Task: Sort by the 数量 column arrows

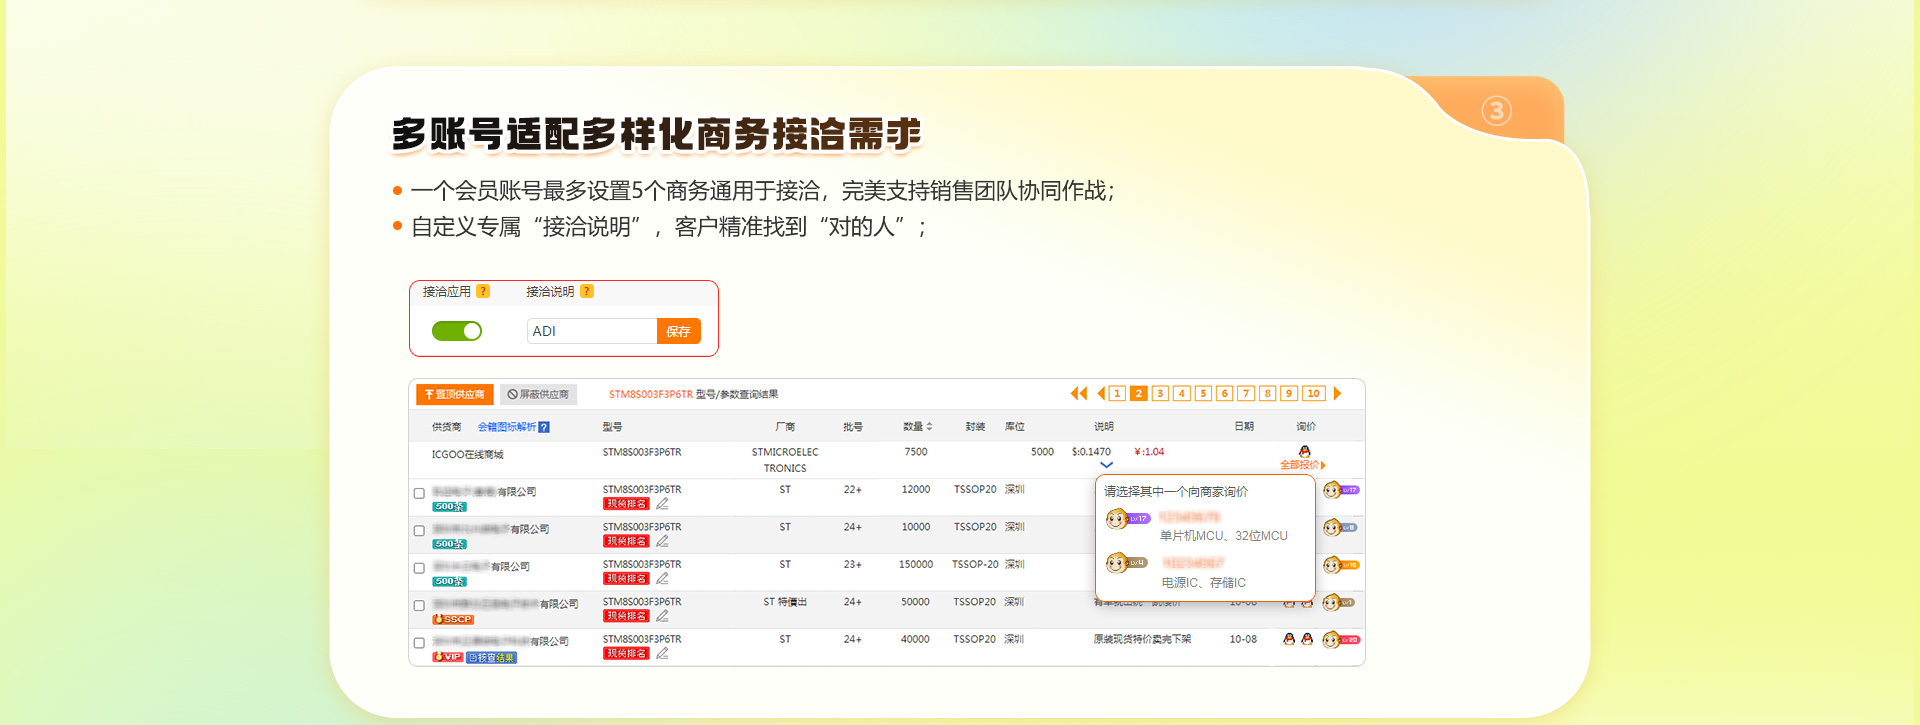Action: point(929,427)
